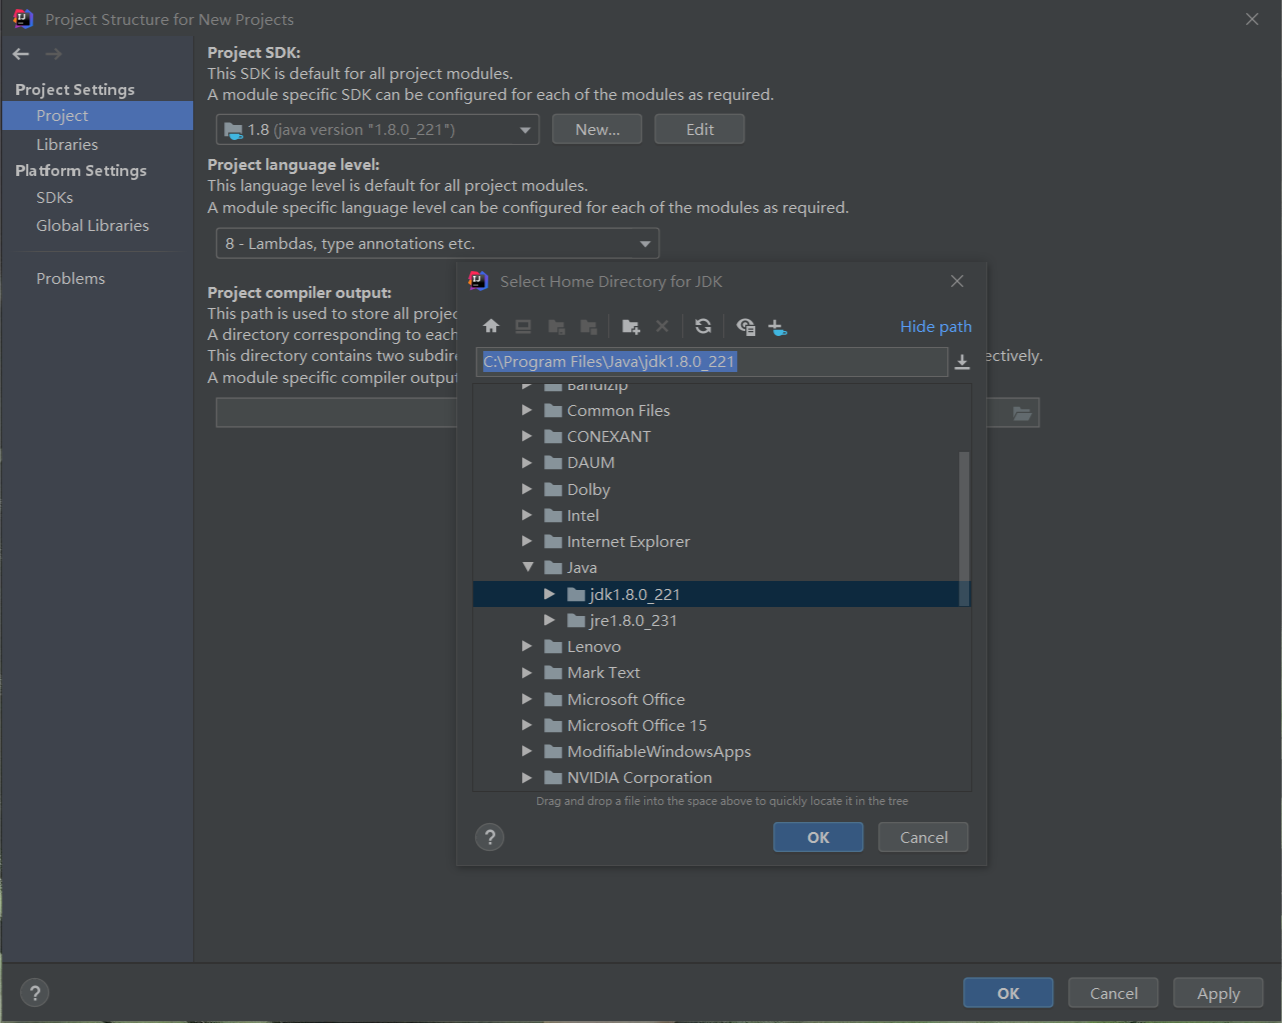Expand the jre1.8.0_231 folder
This screenshot has height=1023, width=1282.
point(549,620)
